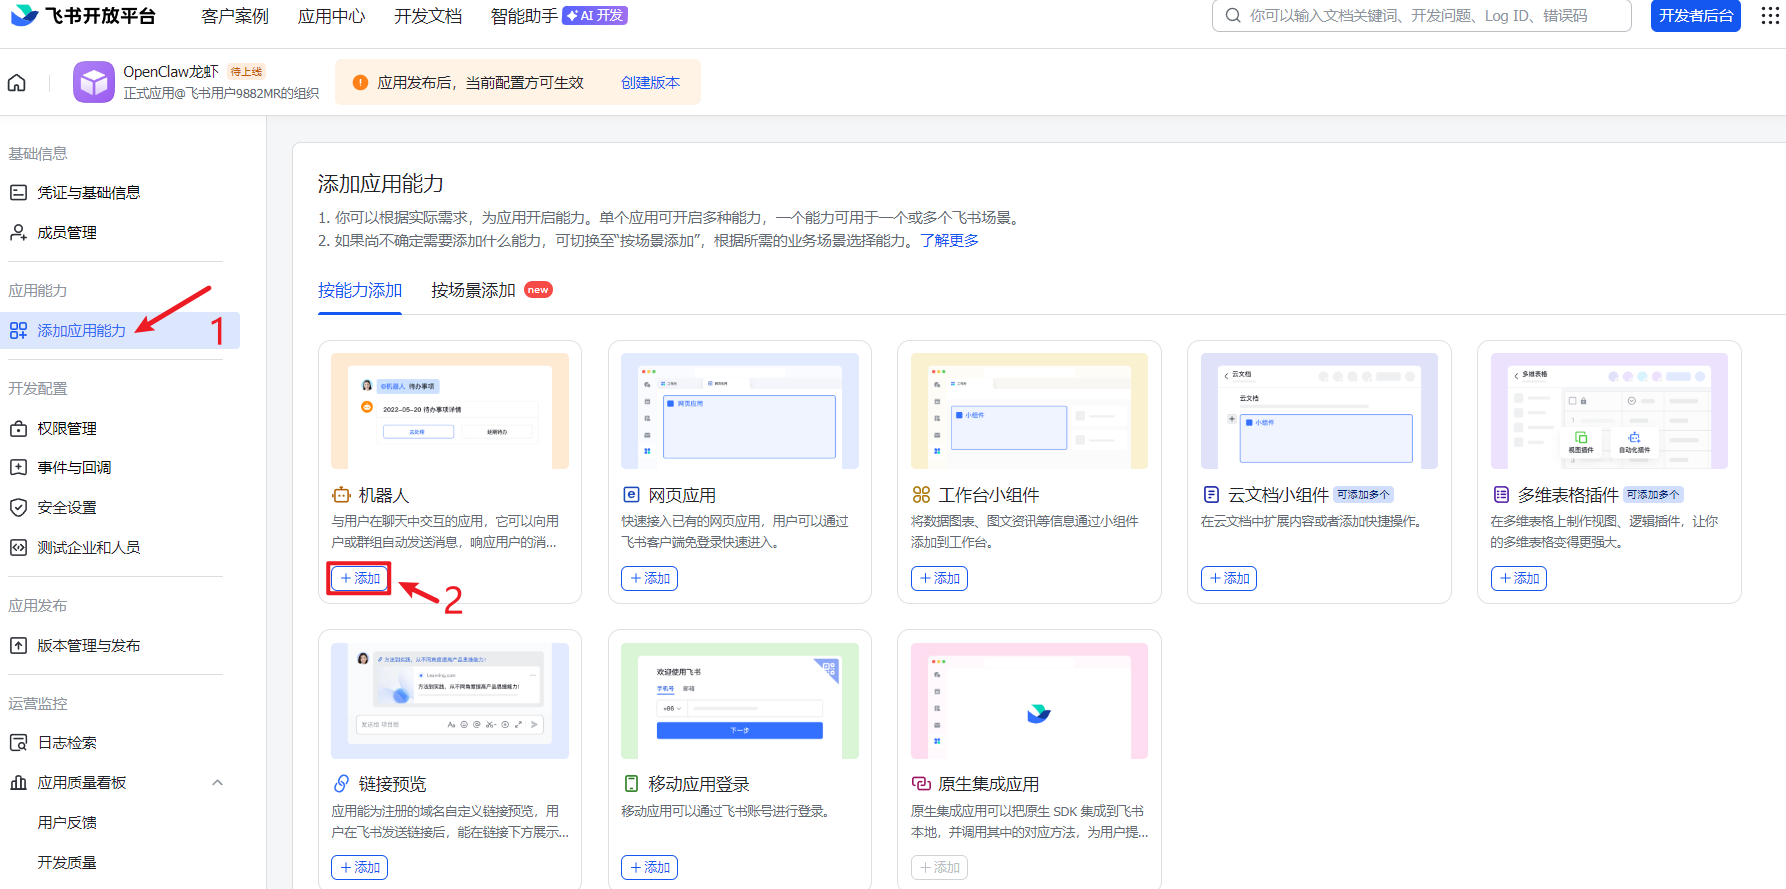The image size is (1786, 889).
Task: Click the home icon in header
Action: pyautogui.click(x=17, y=83)
